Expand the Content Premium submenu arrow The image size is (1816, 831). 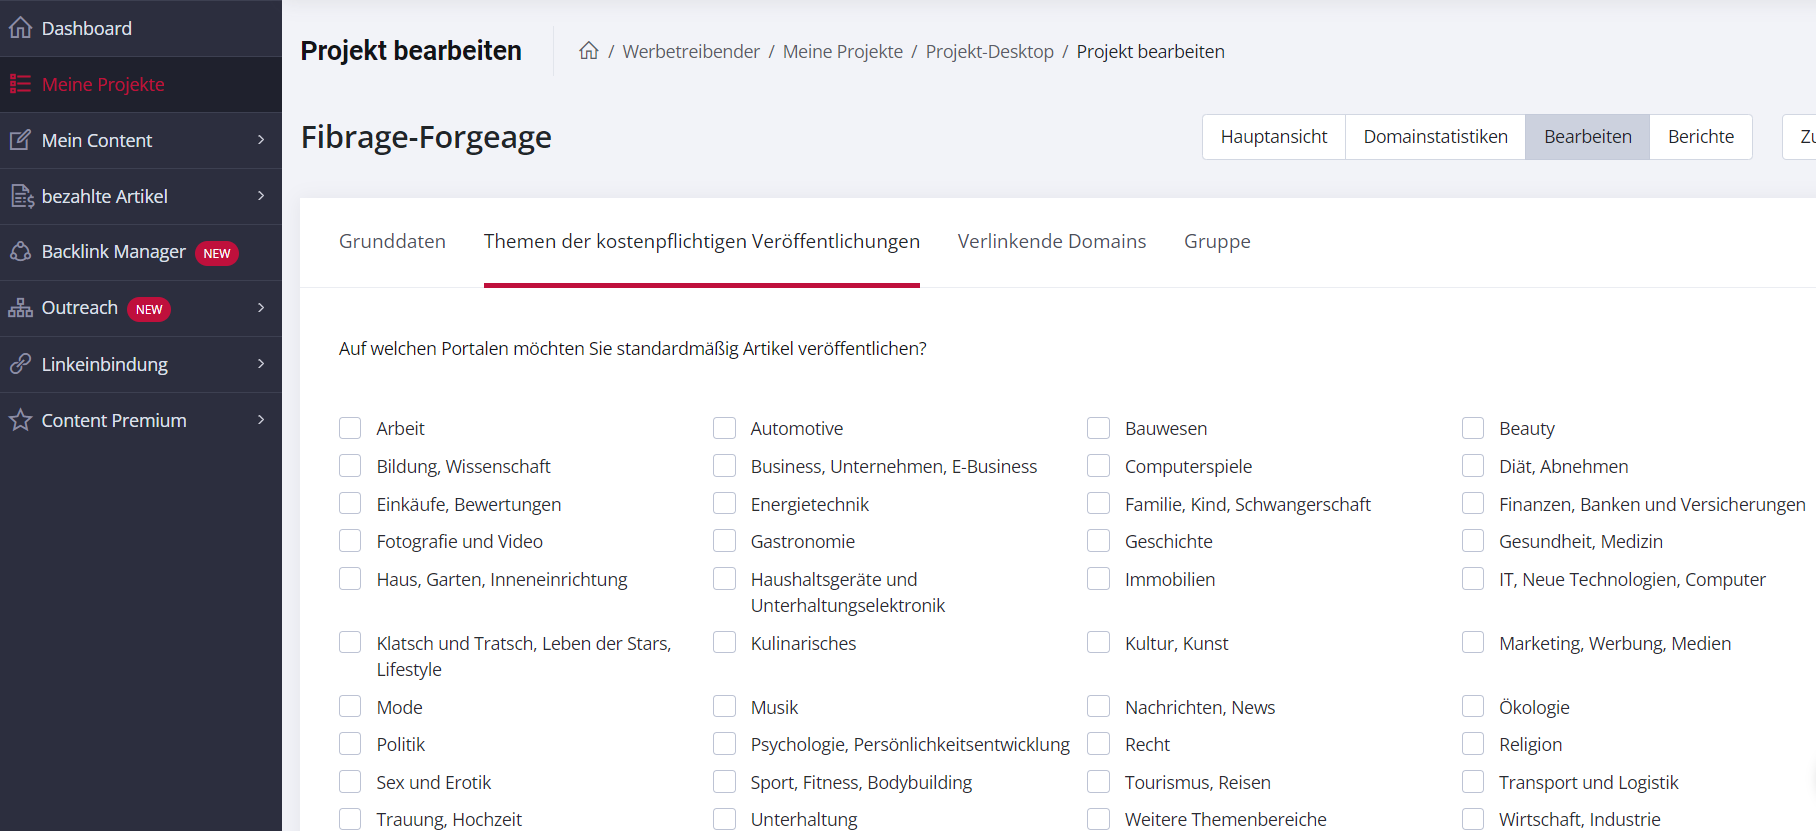[x=261, y=420]
